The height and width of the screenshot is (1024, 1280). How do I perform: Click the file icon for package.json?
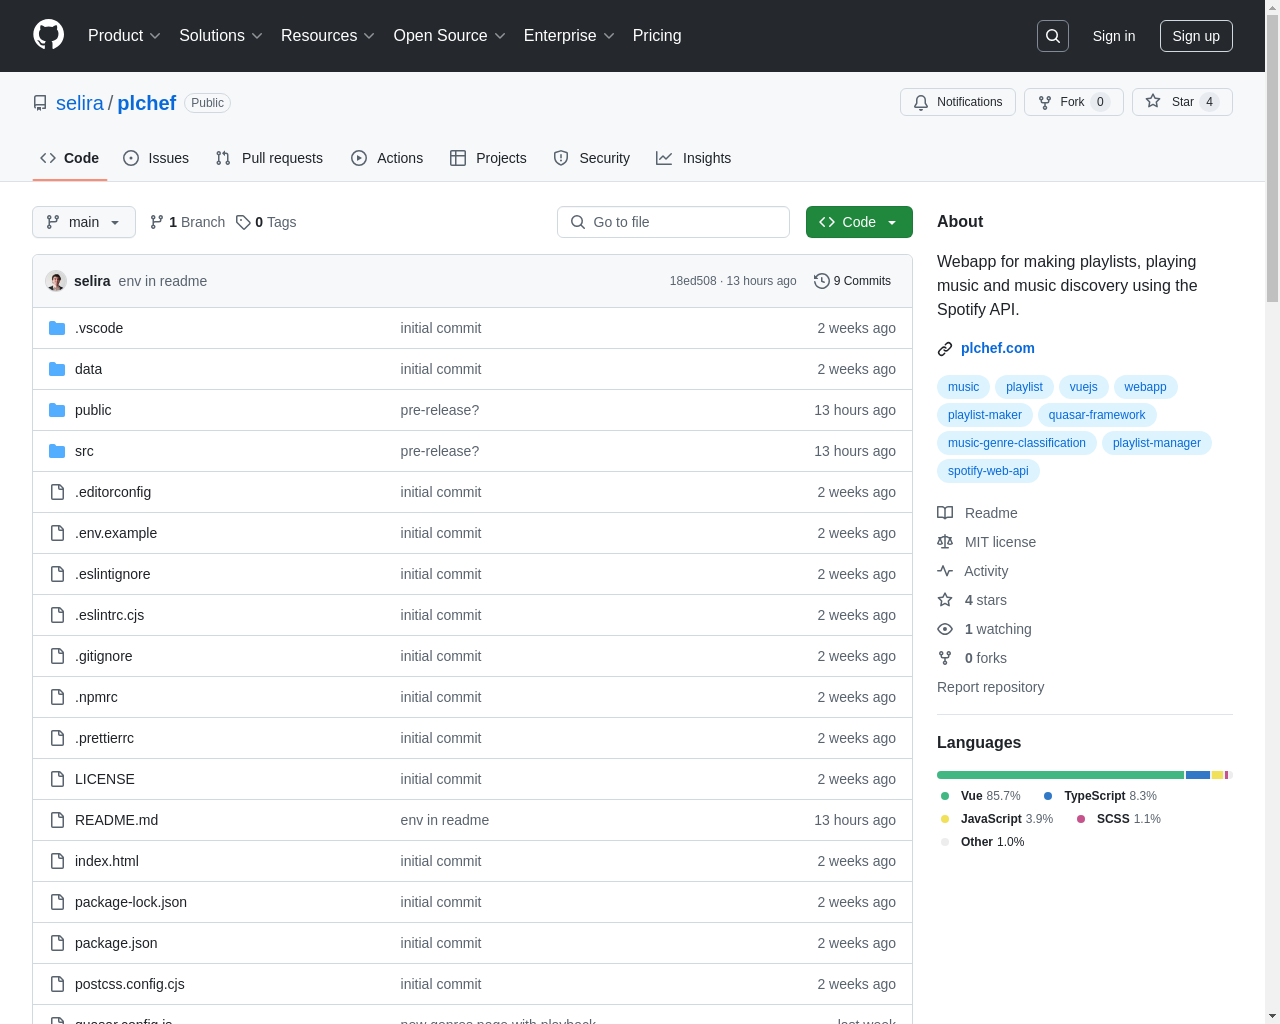pyautogui.click(x=57, y=943)
